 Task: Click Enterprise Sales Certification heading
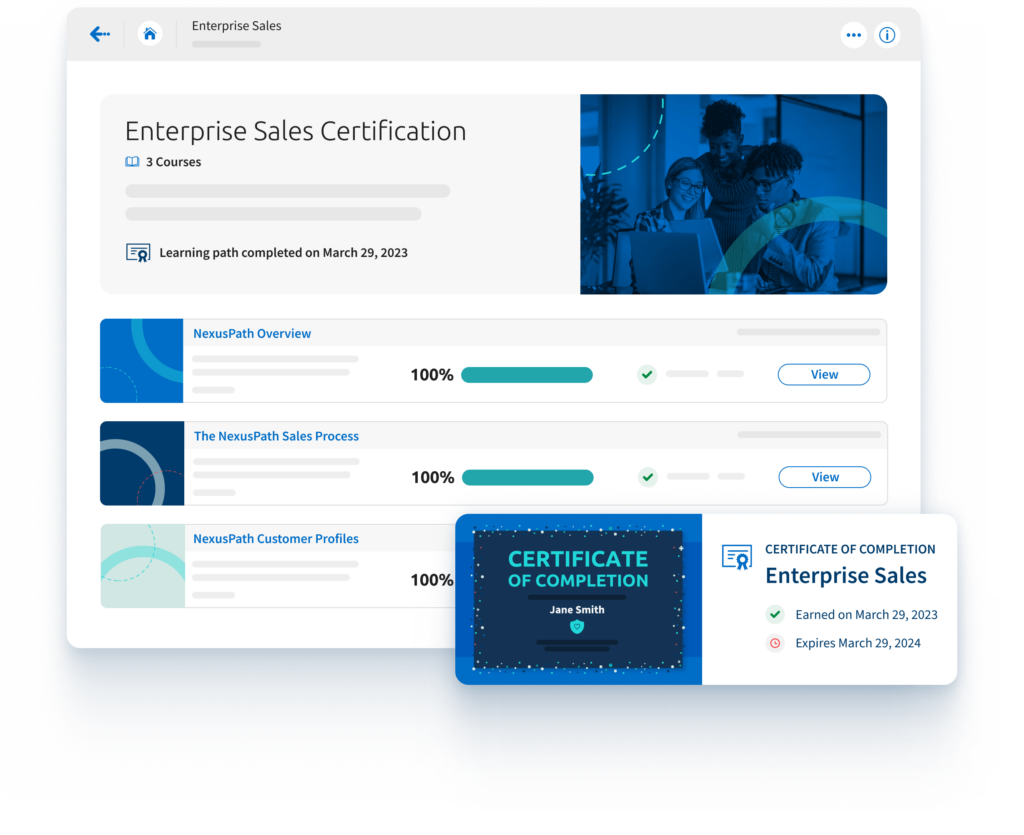pyautogui.click(x=296, y=131)
